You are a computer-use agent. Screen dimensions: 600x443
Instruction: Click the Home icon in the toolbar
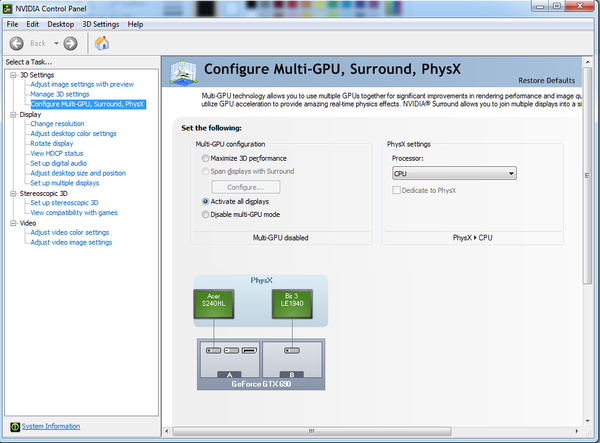[101, 43]
